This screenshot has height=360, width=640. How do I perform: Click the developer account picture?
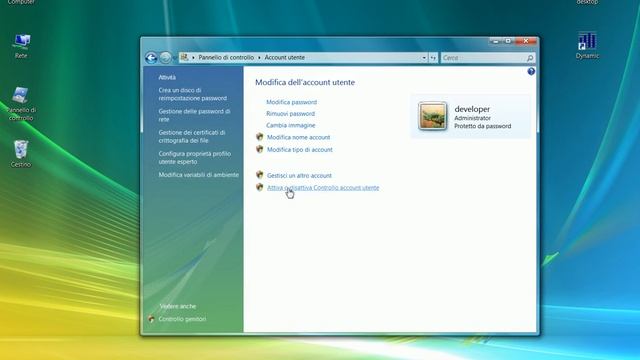(x=432, y=116)
